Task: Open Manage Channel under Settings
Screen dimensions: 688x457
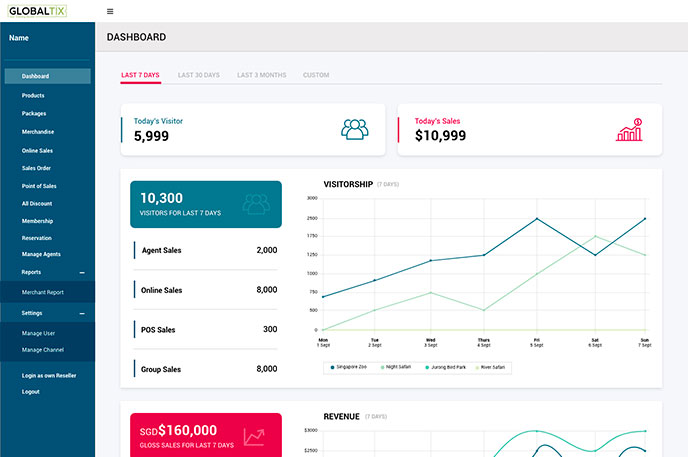Action: pyautogui.click(x=43, y=350)
